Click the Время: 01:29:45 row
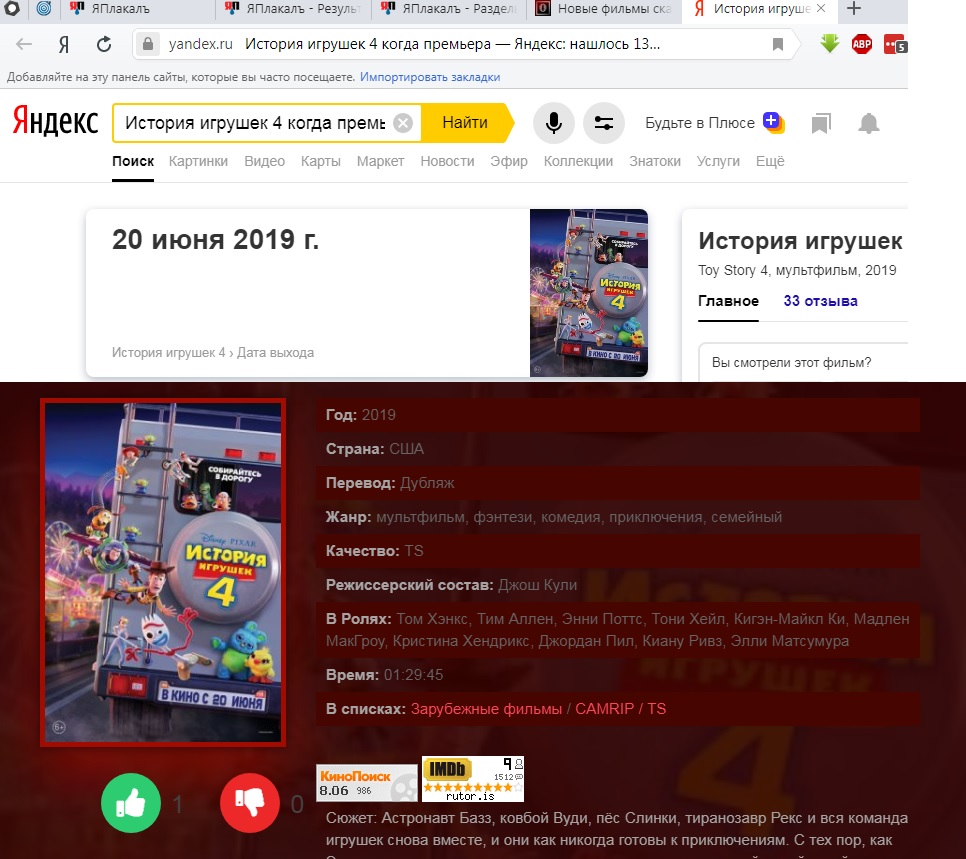The height and width of the screenshot is (859, 966). [618, 675]
